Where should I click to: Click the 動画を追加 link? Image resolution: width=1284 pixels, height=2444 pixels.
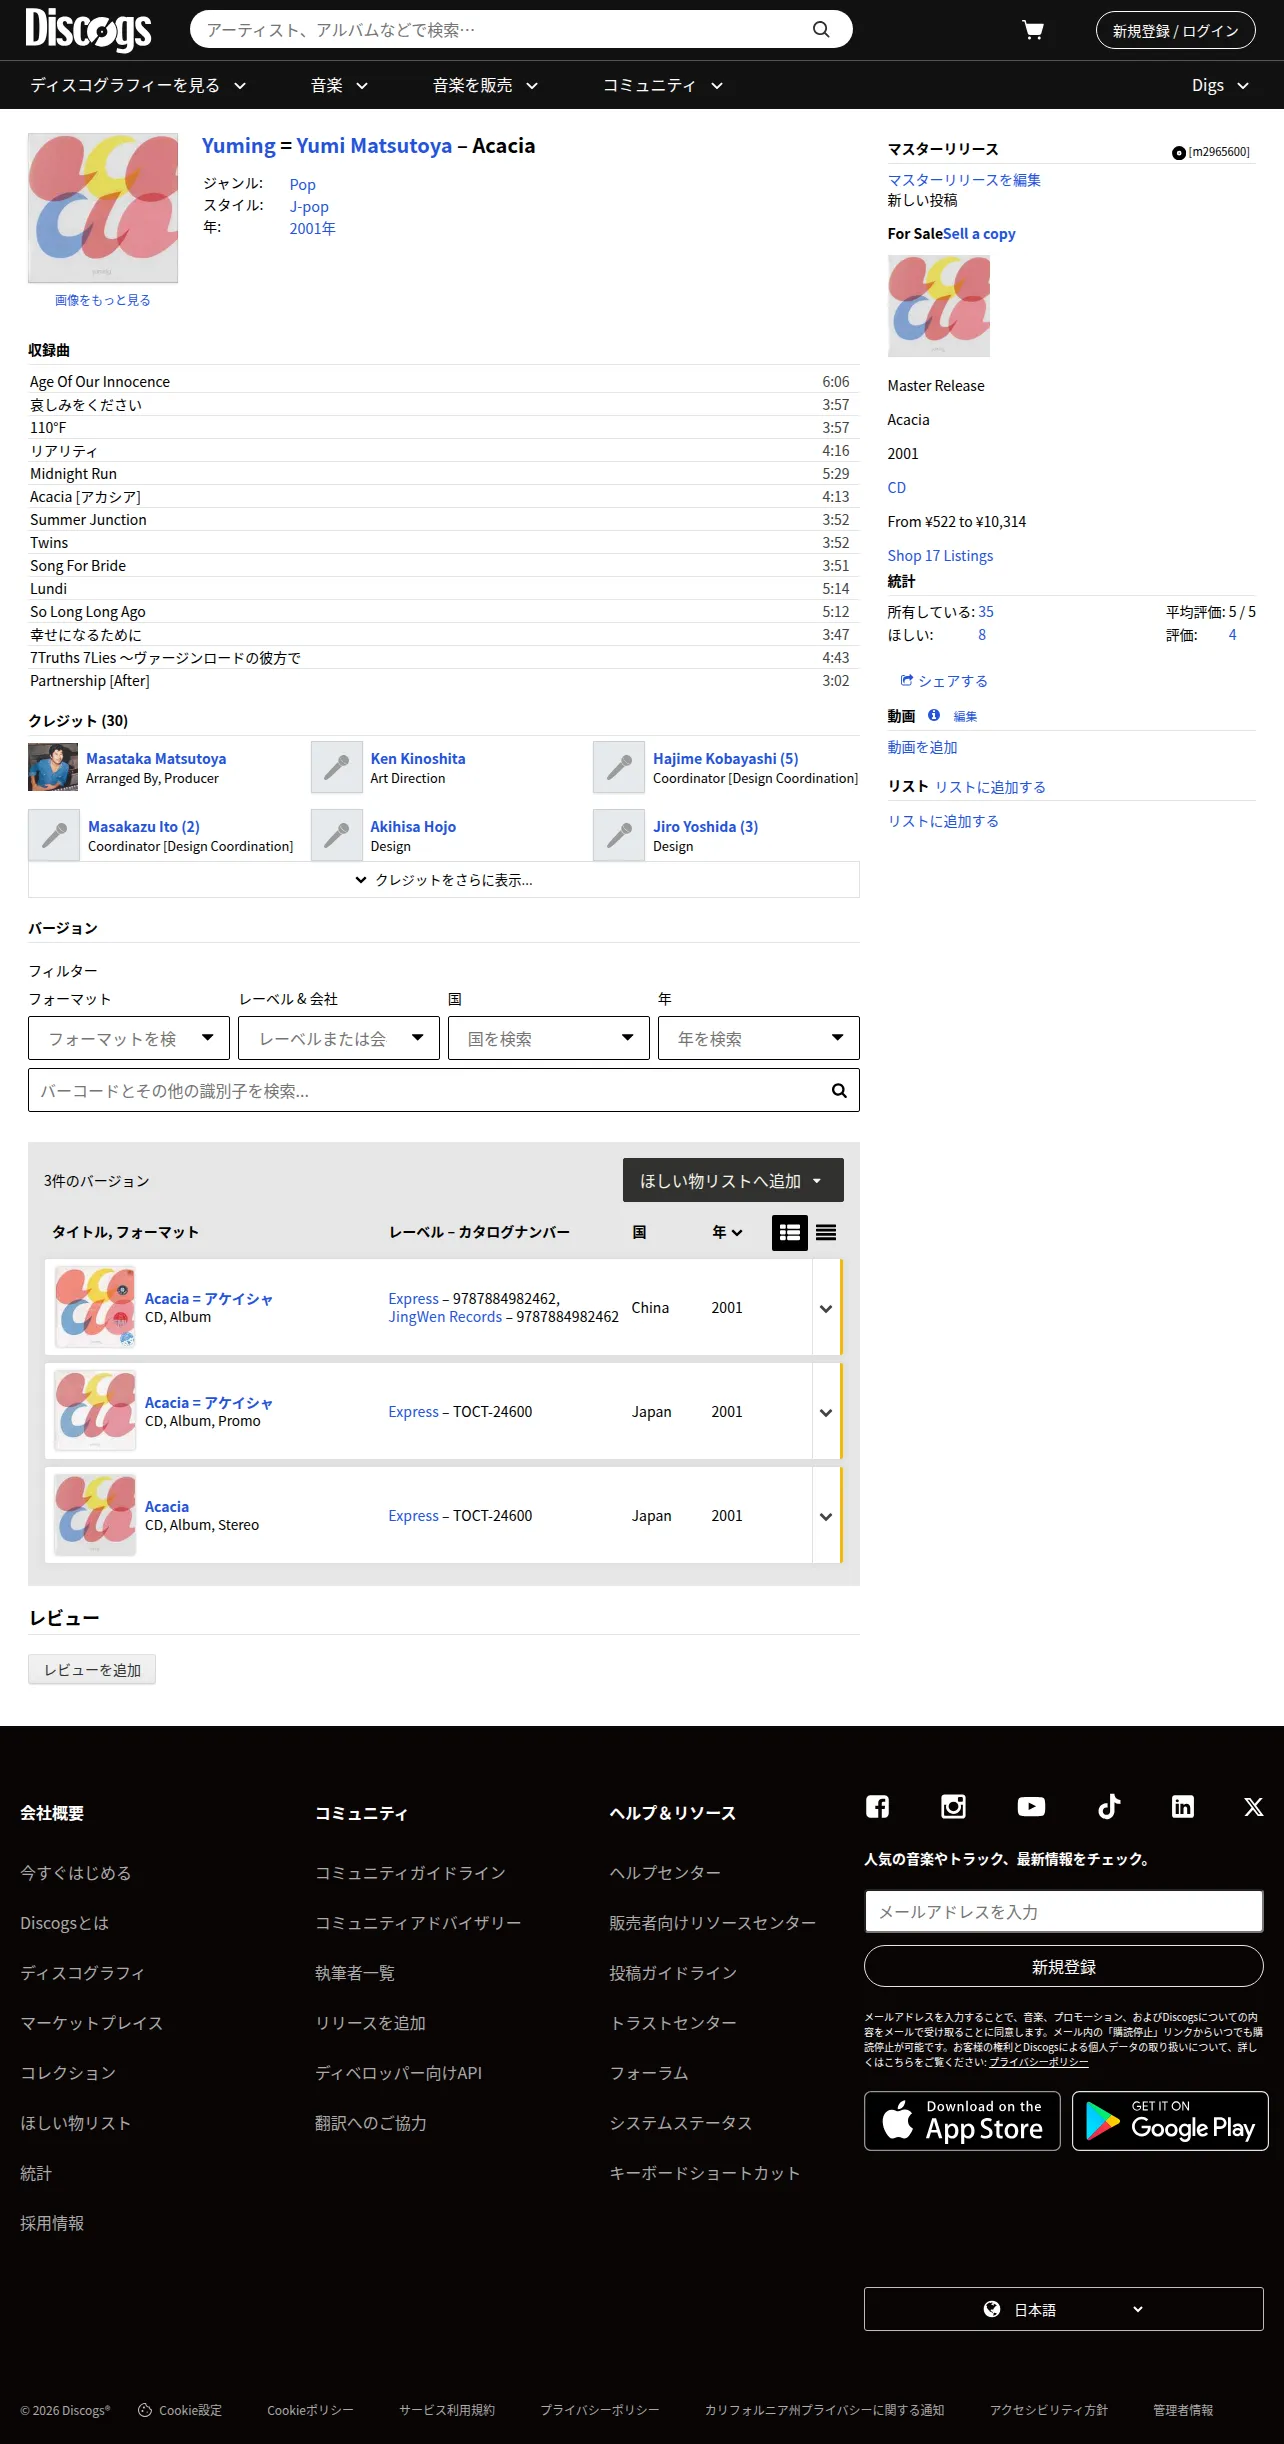pos(923,747)
